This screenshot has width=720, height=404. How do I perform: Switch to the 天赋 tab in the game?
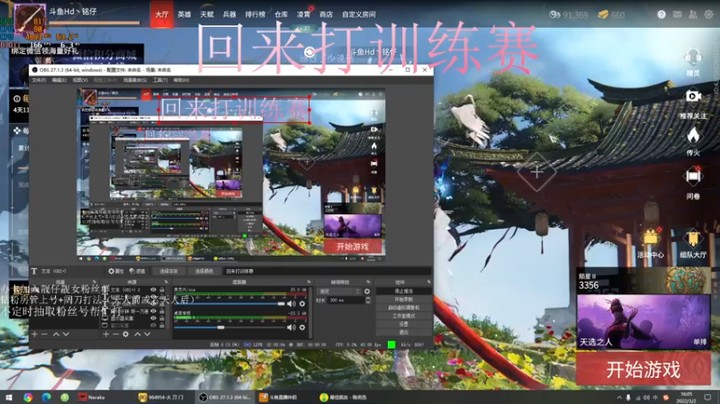[207, 14]
